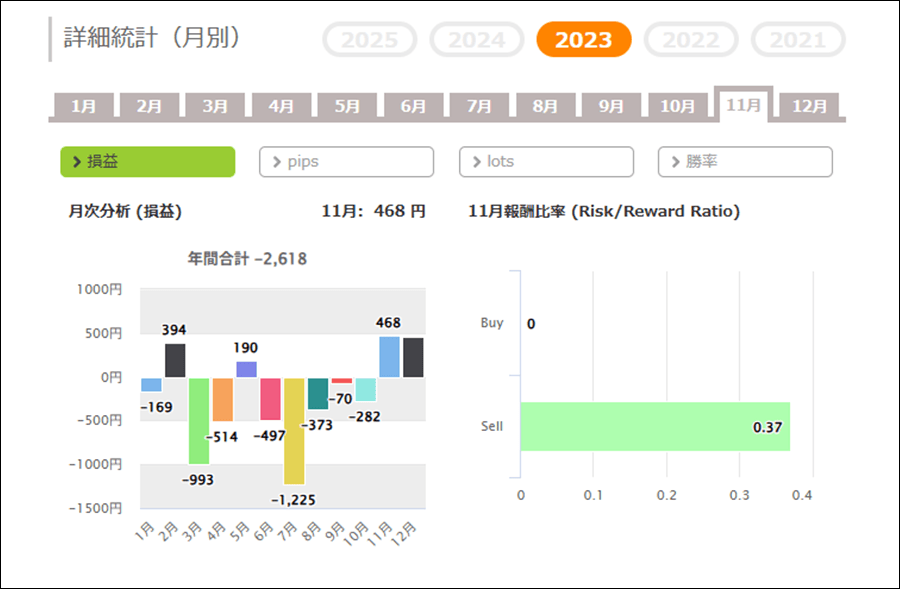Go to the 10月 tab

(677, 106)
